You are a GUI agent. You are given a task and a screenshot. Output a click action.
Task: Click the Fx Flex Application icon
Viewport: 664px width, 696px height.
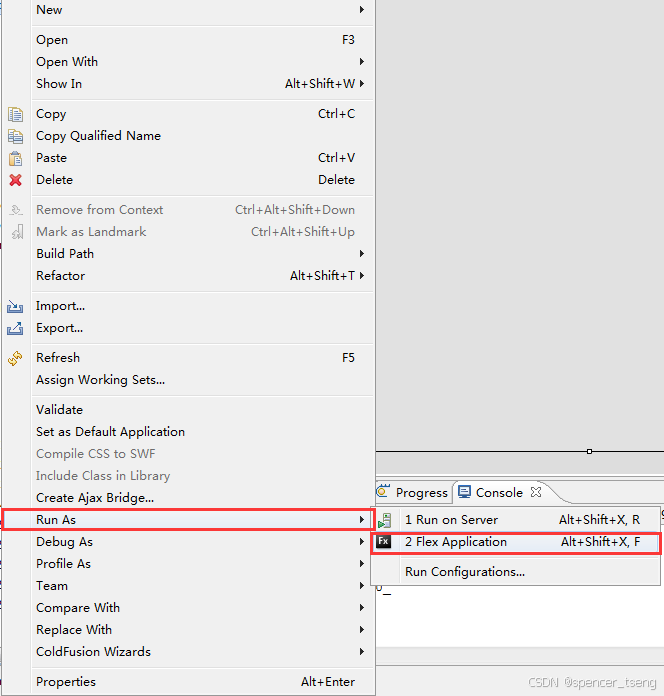point(383,542)
